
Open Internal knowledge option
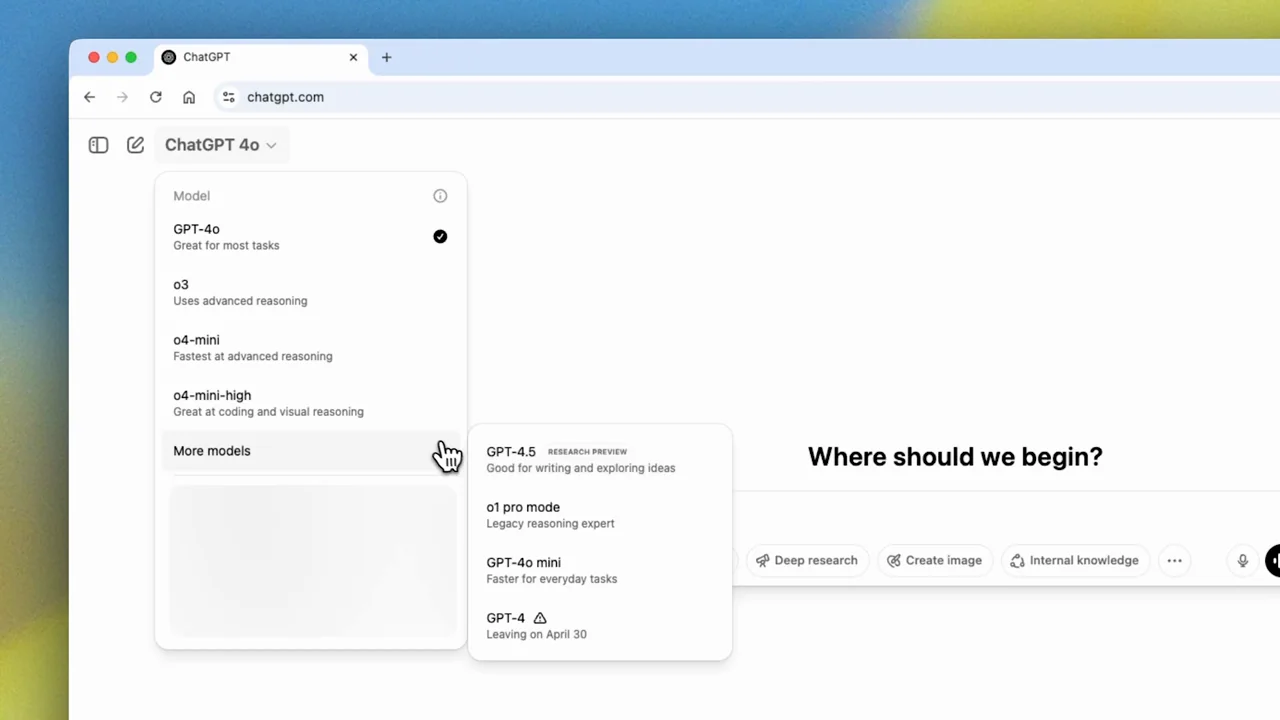pyautogui.click(x=1075, y=561)
